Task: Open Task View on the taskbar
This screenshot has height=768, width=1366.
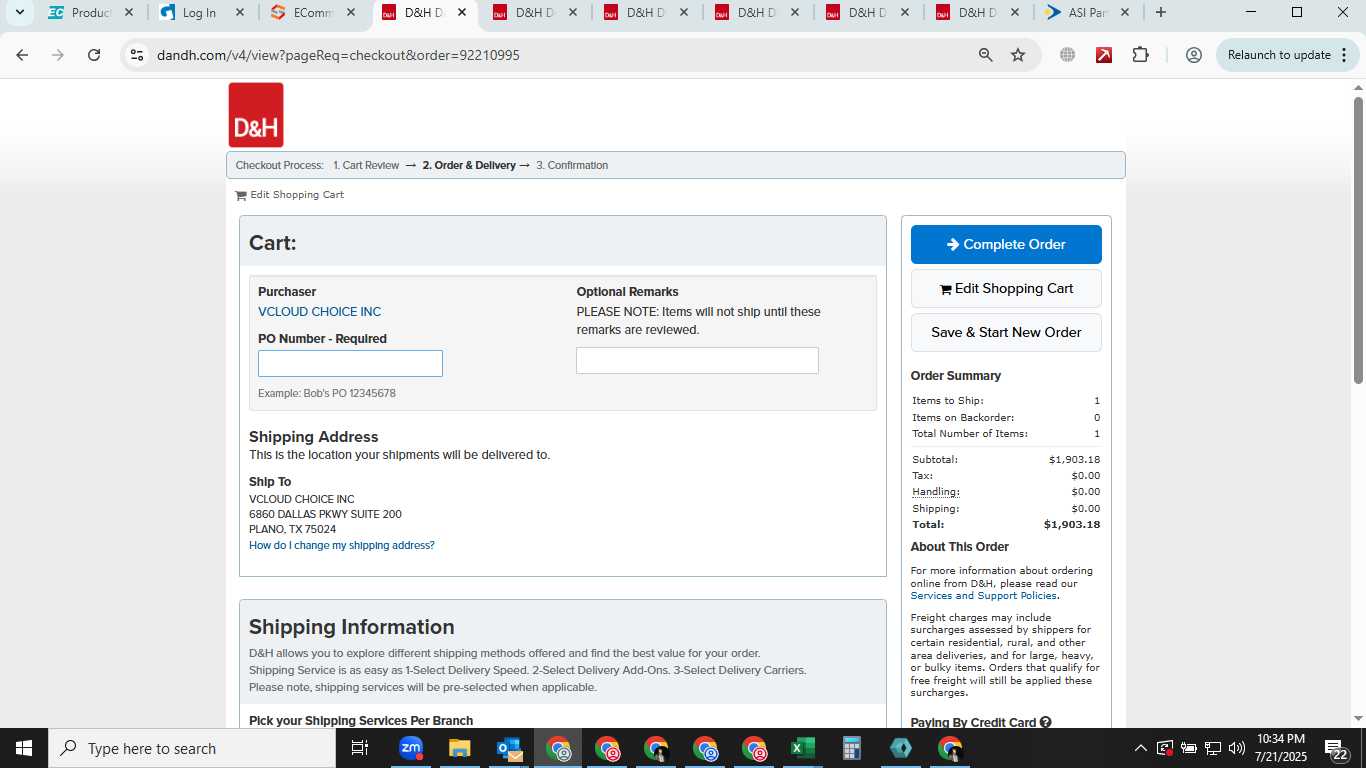Action: click(360, 748)
